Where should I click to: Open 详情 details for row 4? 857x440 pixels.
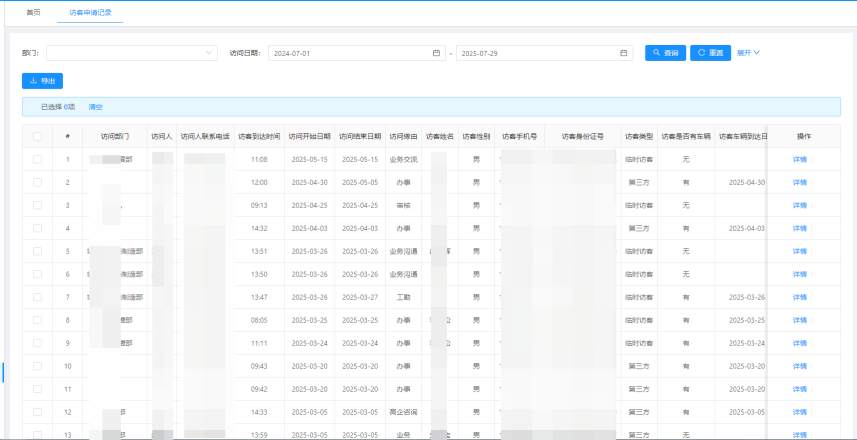tap(800, 228)
